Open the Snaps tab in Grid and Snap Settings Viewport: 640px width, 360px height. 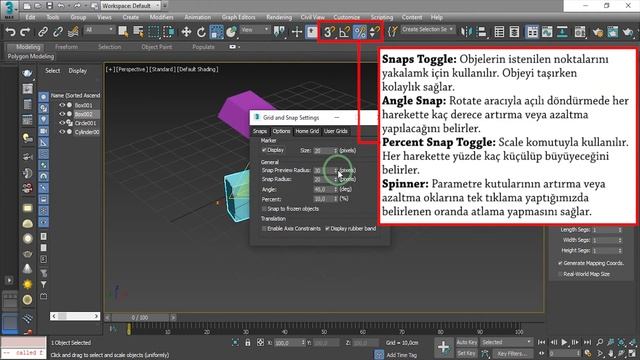click(260, 131)
